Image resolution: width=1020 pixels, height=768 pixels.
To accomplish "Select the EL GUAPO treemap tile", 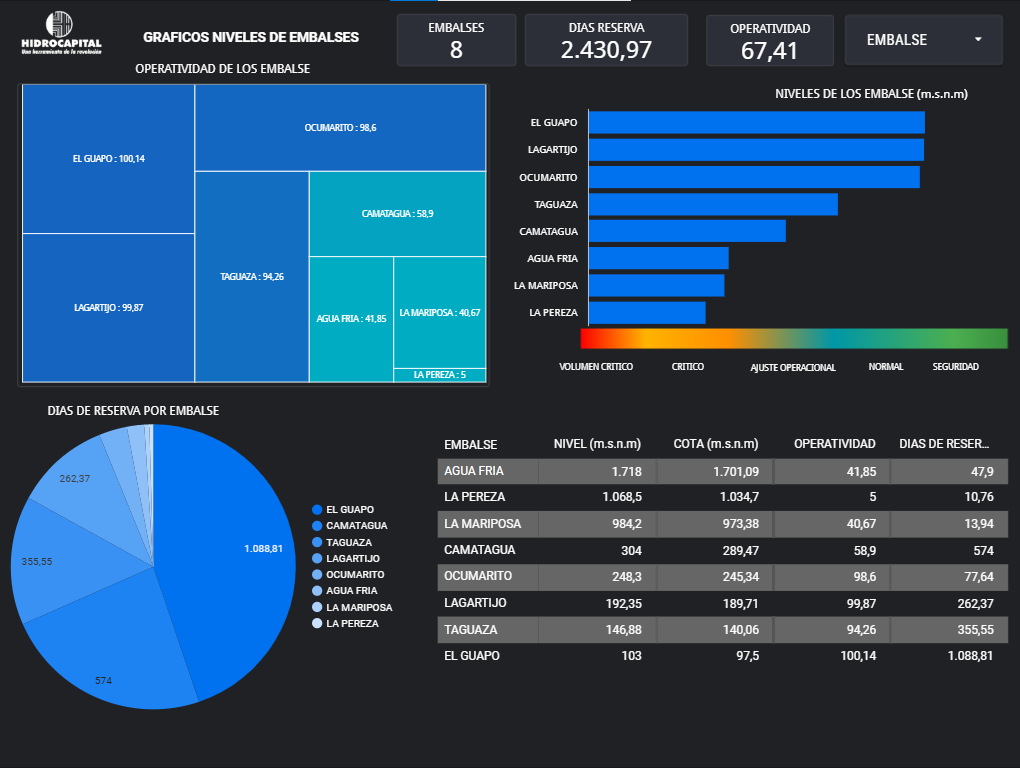I will coord(108,158).
